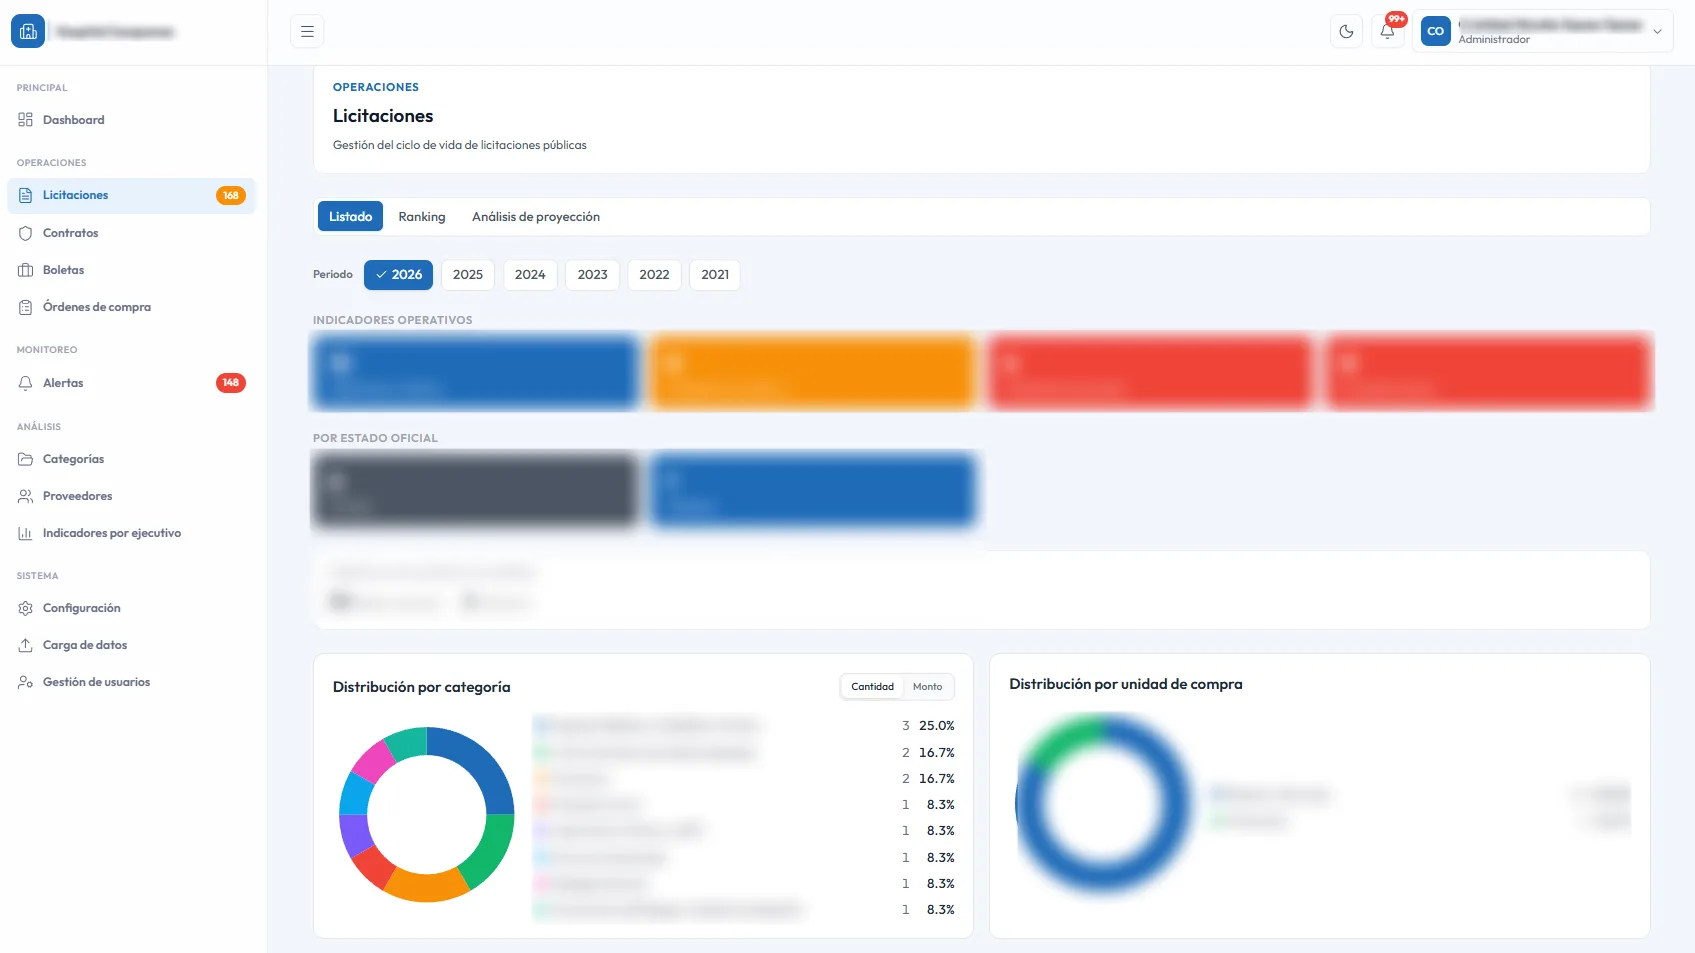Deselect the 2026 period filter

click(x=398, y=274)
